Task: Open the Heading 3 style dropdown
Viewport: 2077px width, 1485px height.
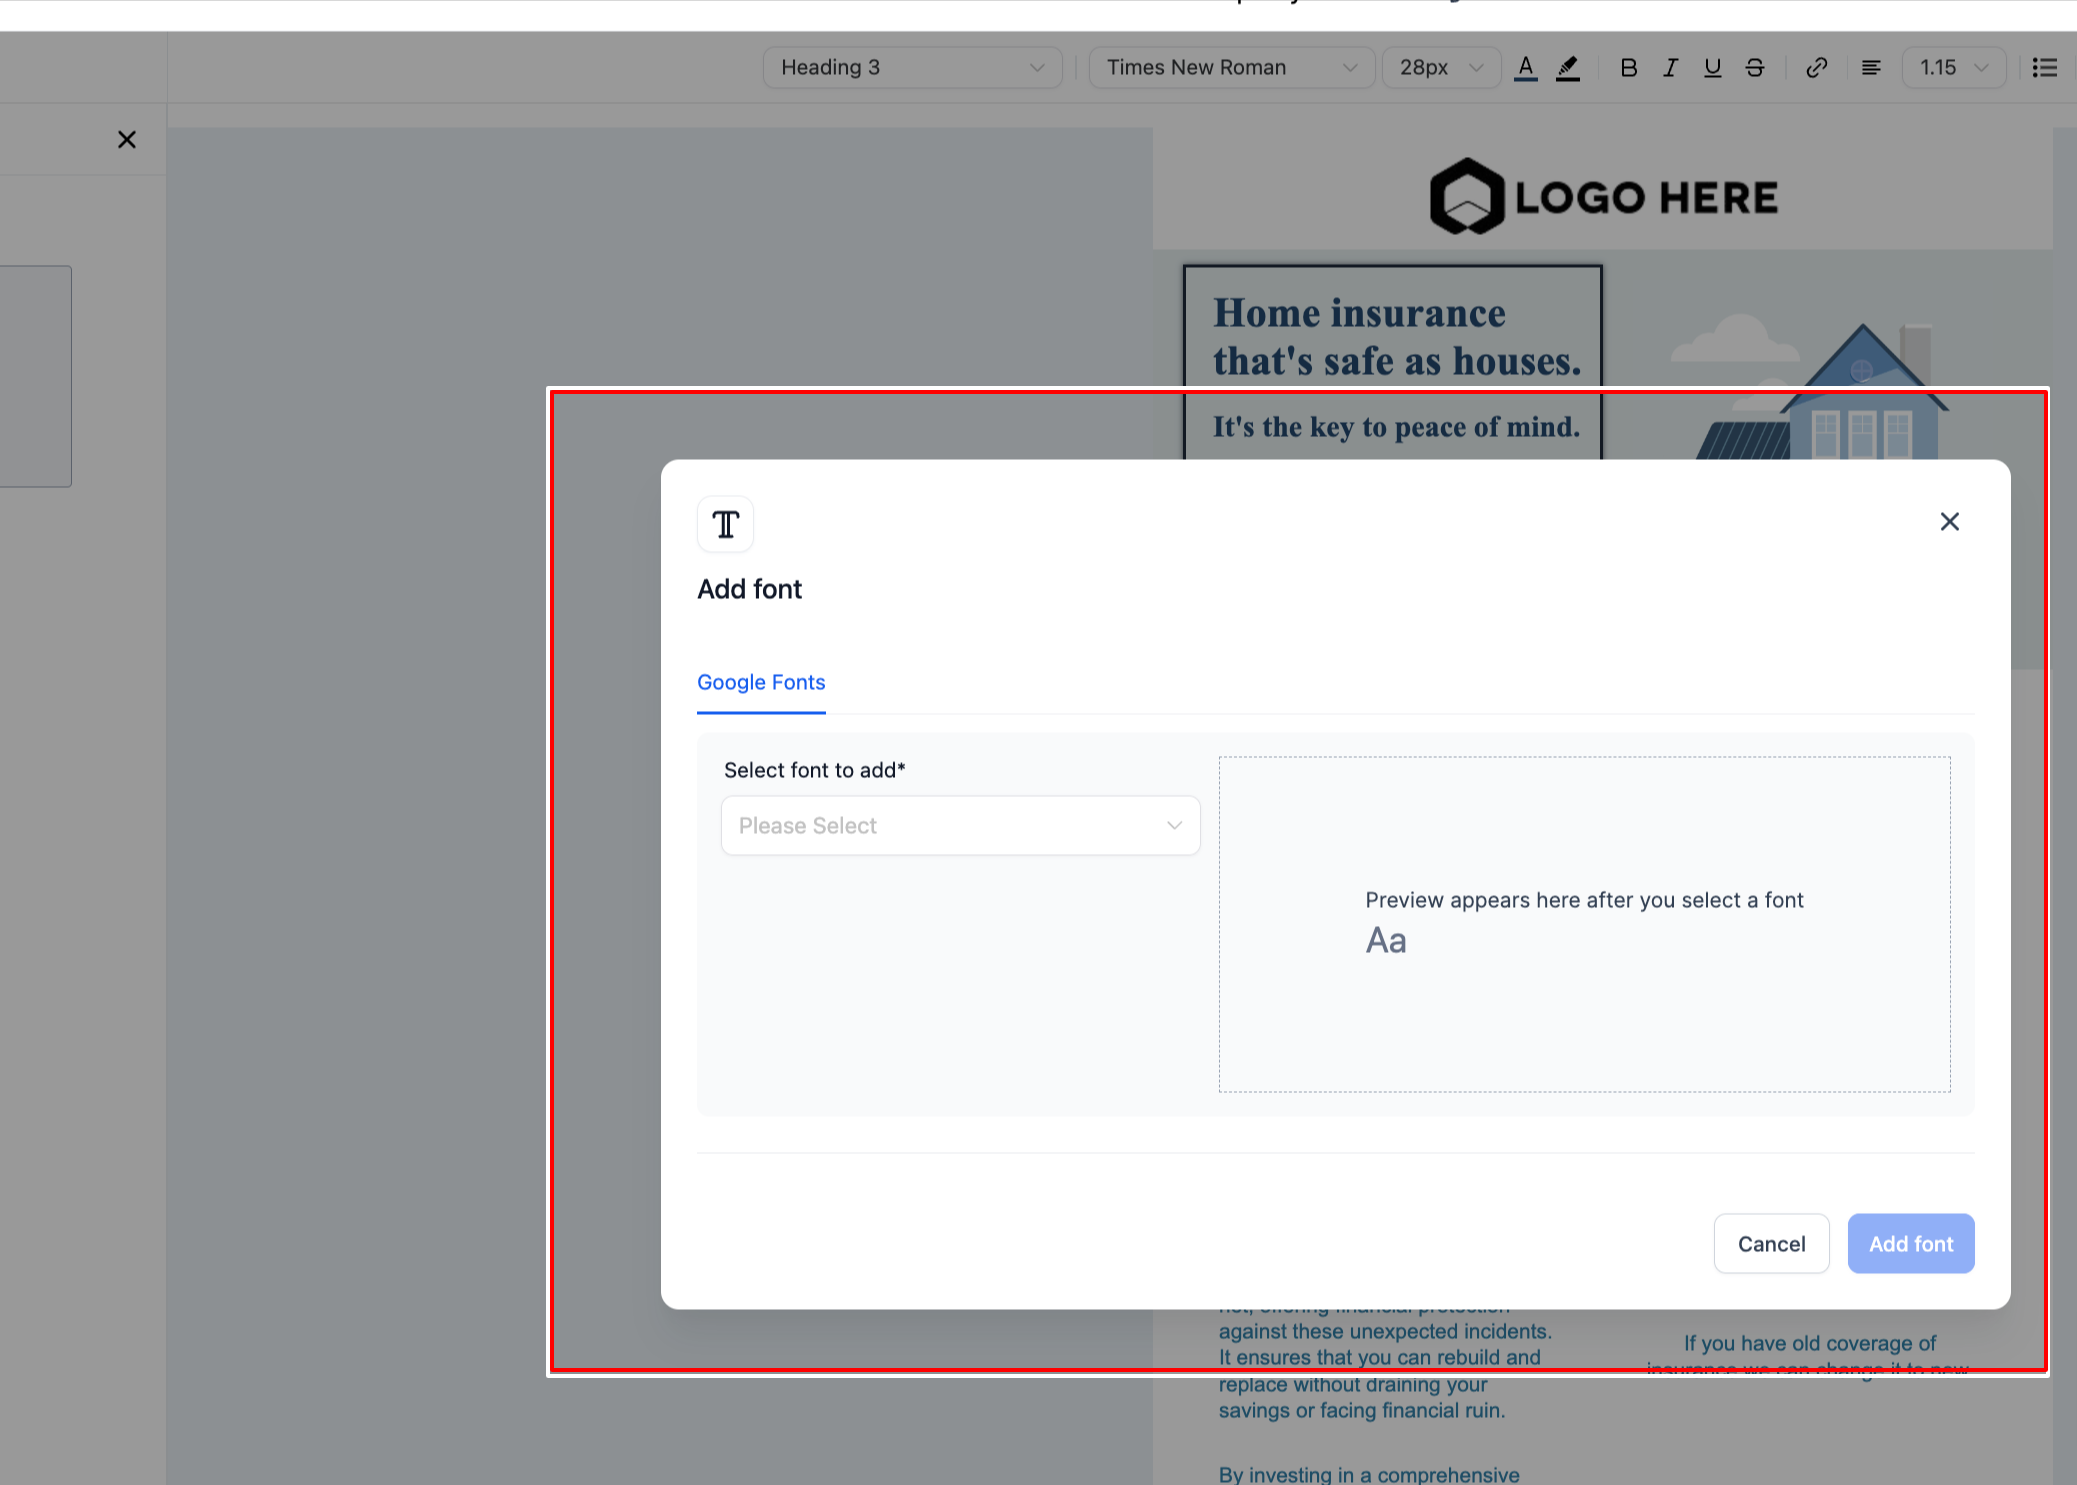Action: pos(911,68)
